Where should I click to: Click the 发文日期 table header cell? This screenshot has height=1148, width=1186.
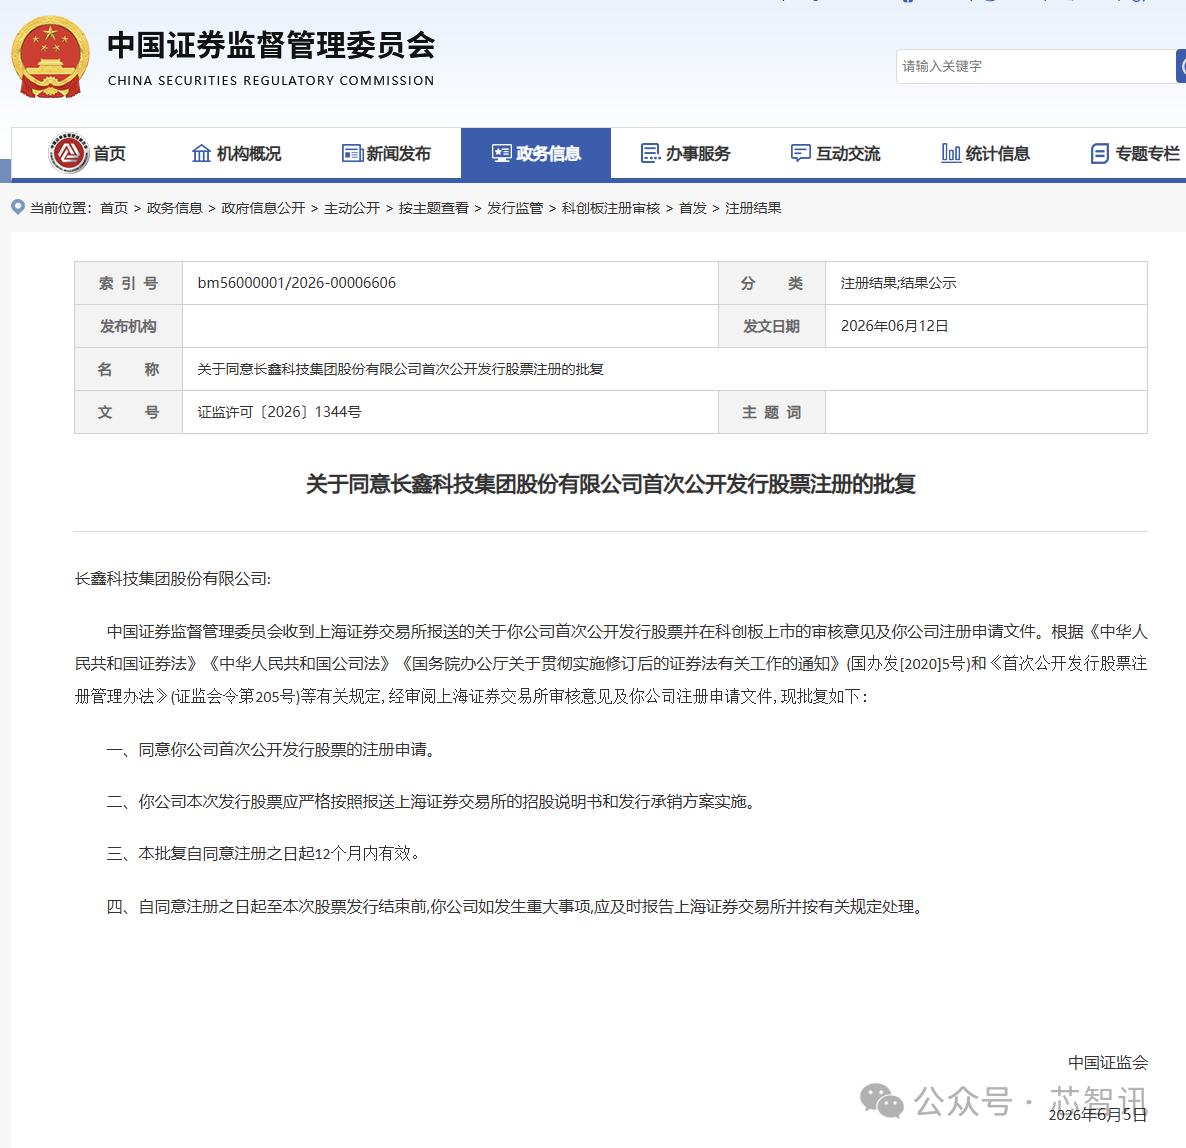coord(772,326)
